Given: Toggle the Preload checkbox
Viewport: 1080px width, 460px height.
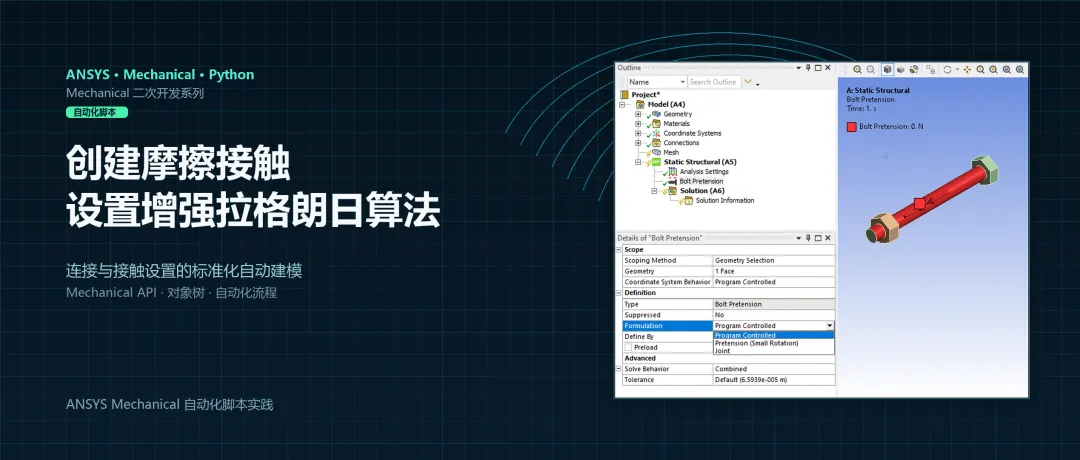Looking at the screenshot, I should (628, 347).
